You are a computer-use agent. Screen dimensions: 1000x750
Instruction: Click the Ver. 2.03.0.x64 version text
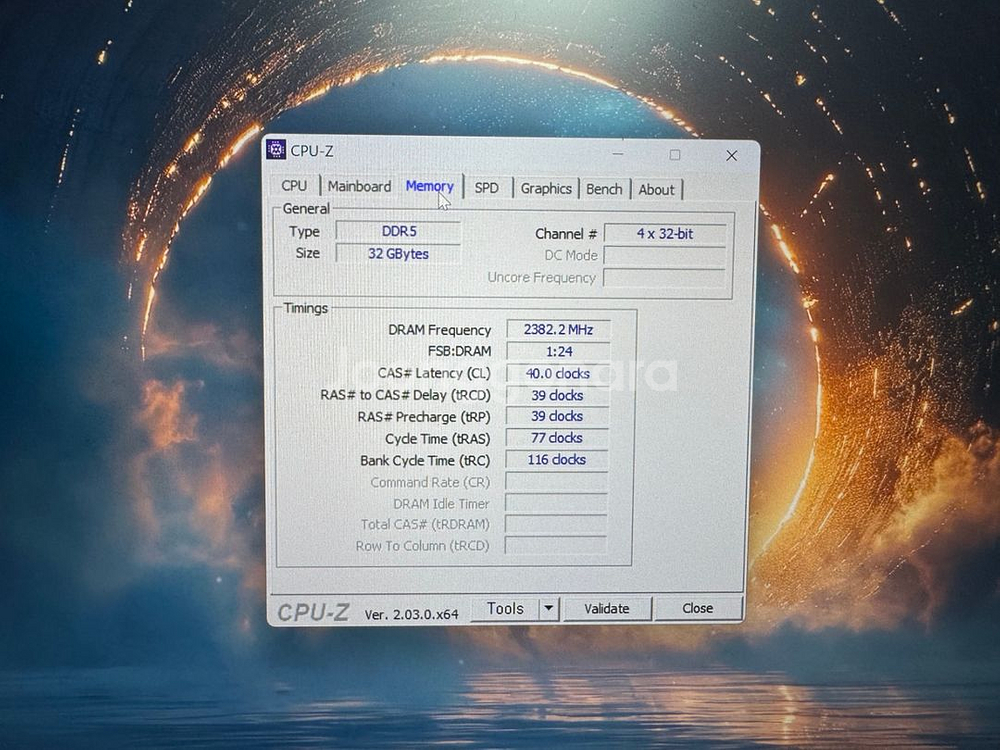click(411, 614)
